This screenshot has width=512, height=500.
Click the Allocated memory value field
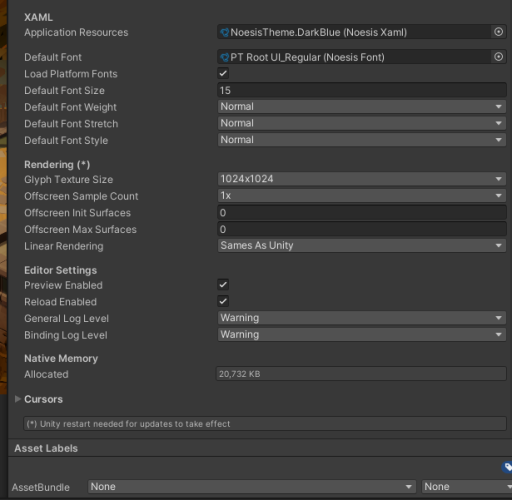click(x=361, y=374)
